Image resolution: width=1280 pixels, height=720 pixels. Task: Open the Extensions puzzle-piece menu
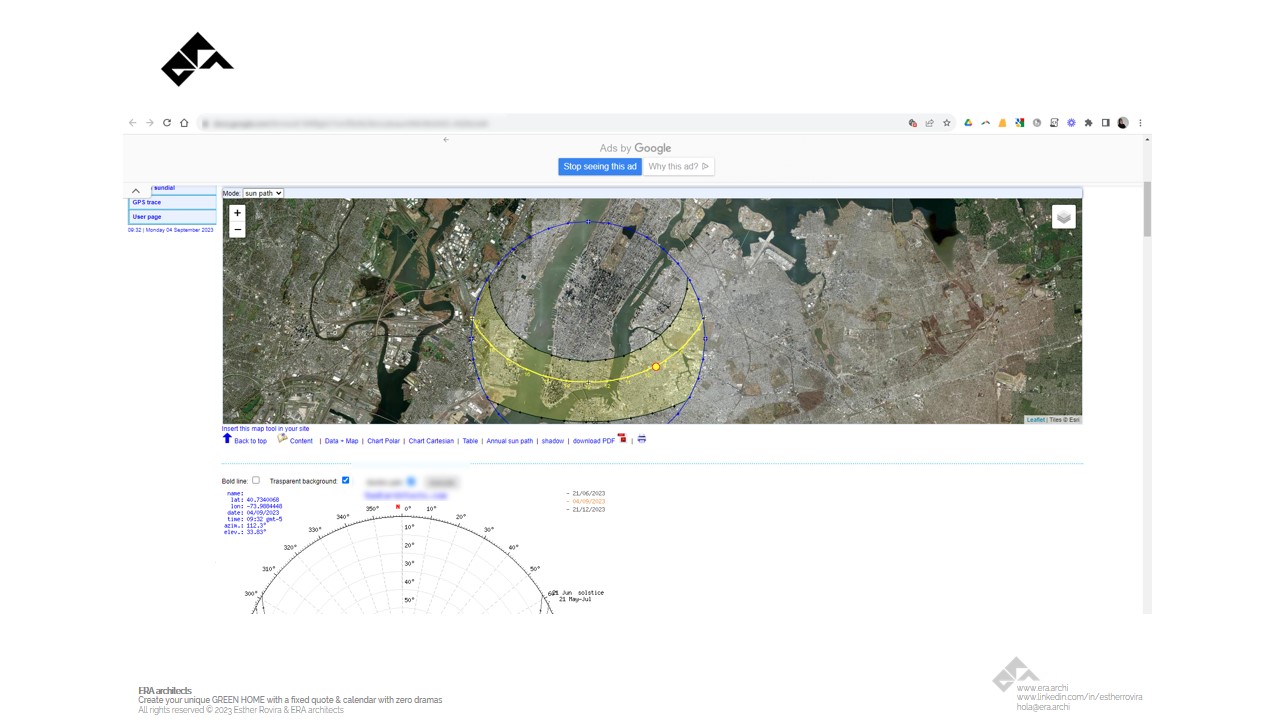(x=1088, y=123)
